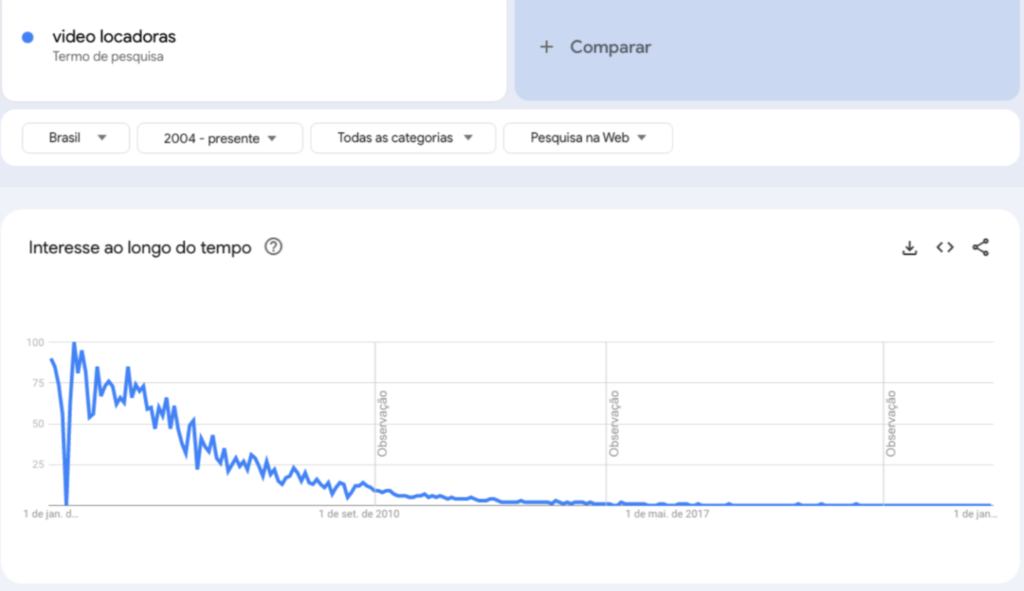Click the embed code icon above the chart
Screen dimensions: 1024x591
(944, 247)
